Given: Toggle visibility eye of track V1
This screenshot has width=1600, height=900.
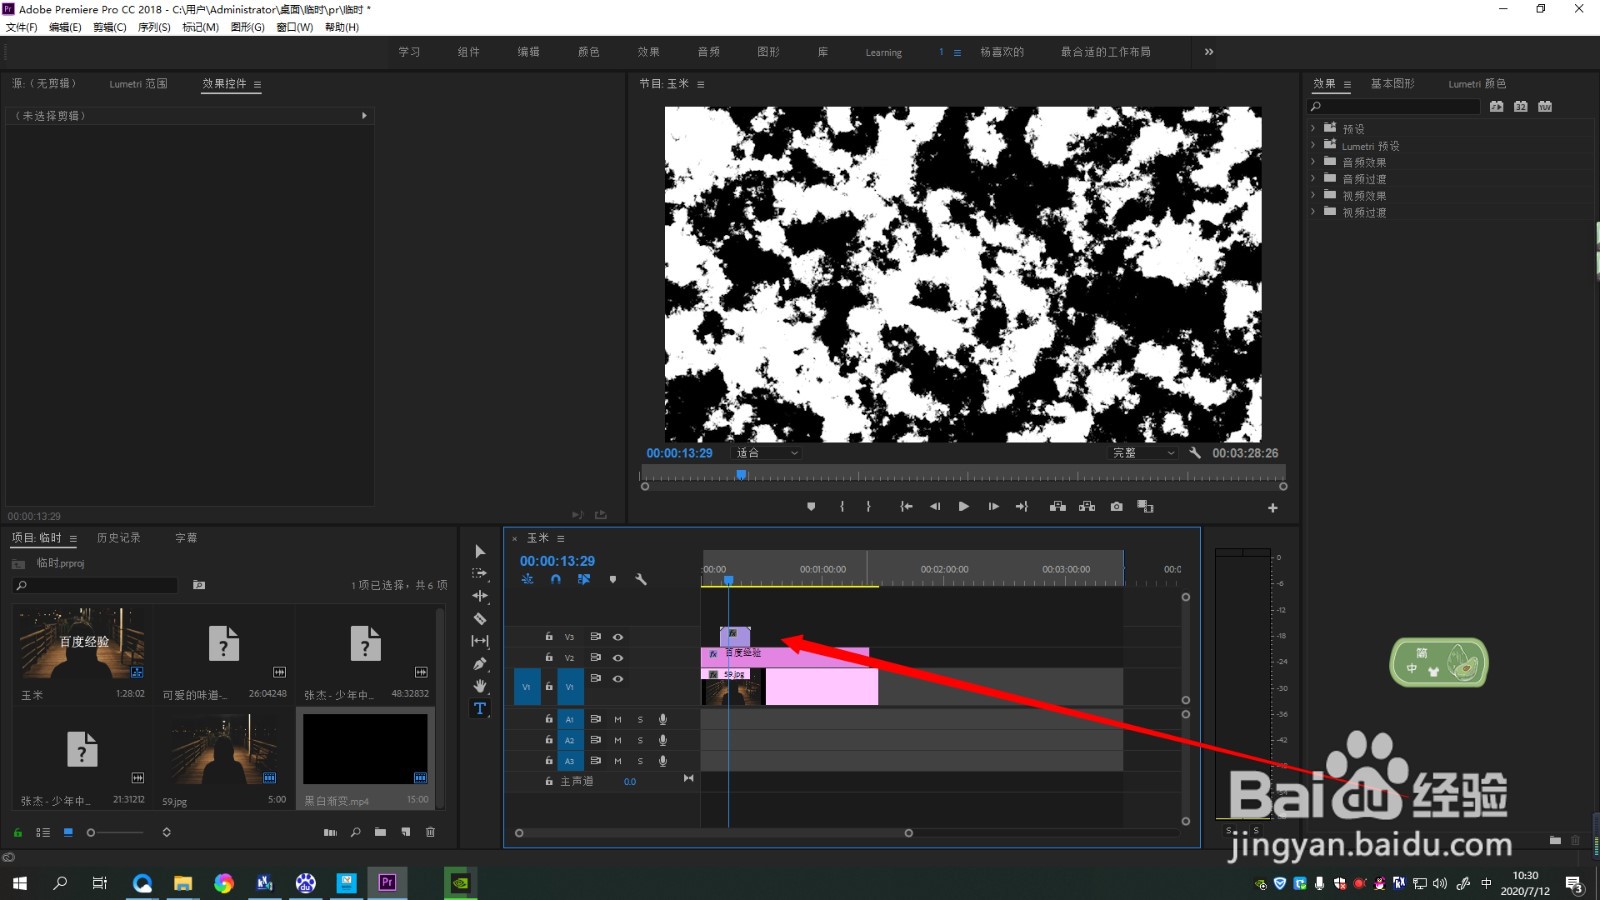Looking at the screenshot, I should pos(618,679).
